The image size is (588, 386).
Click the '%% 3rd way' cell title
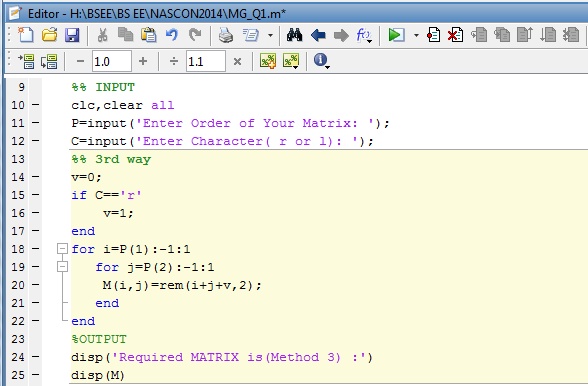(x=111, y=159)
